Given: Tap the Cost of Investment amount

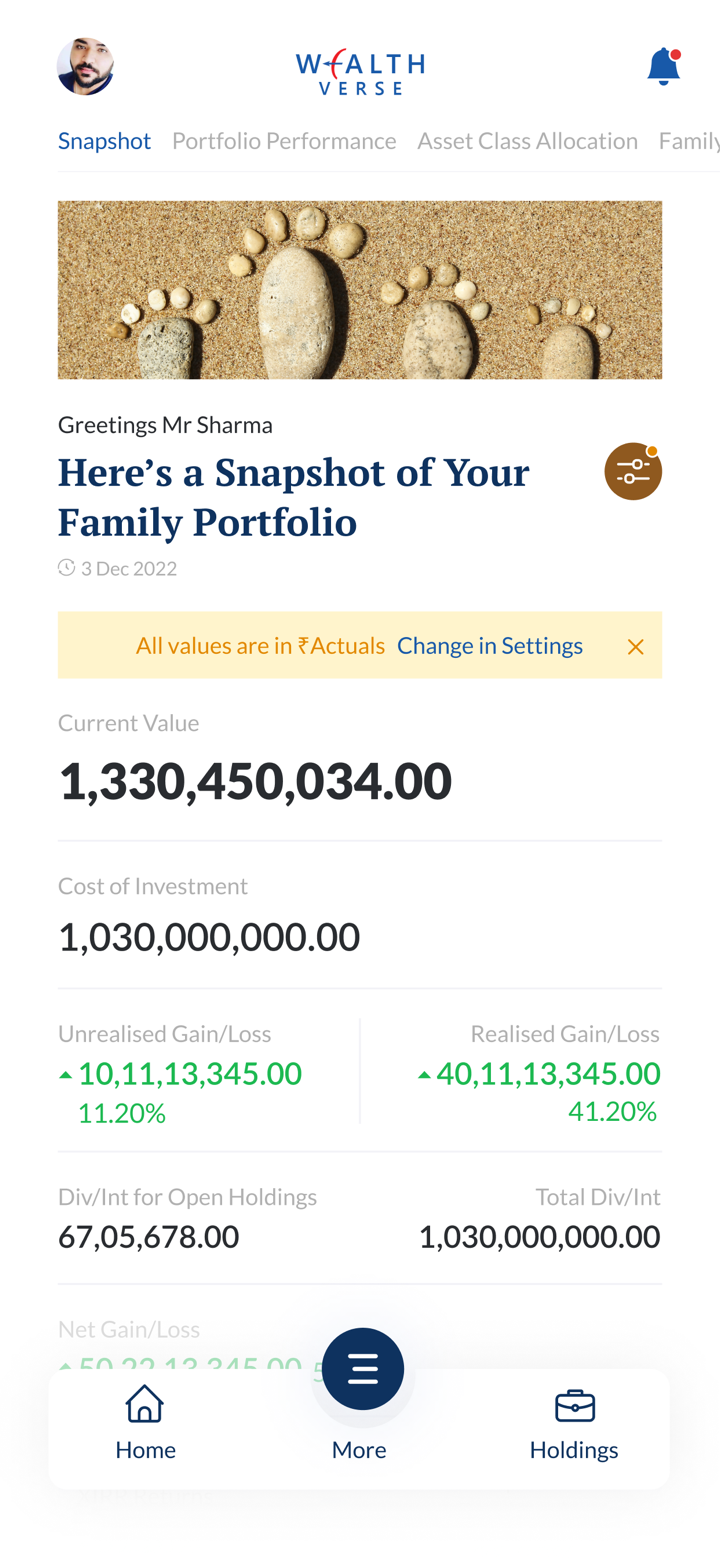Looking at the screenshot, I should click(209, 938).
